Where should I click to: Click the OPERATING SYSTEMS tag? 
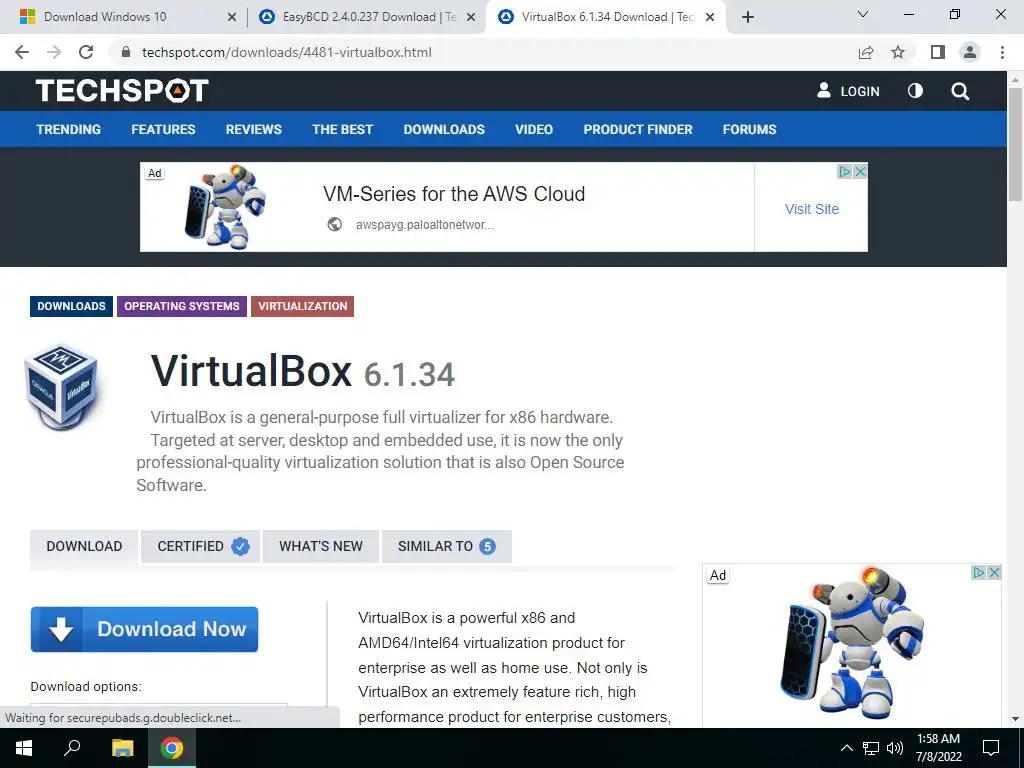[x=182, y=306]
